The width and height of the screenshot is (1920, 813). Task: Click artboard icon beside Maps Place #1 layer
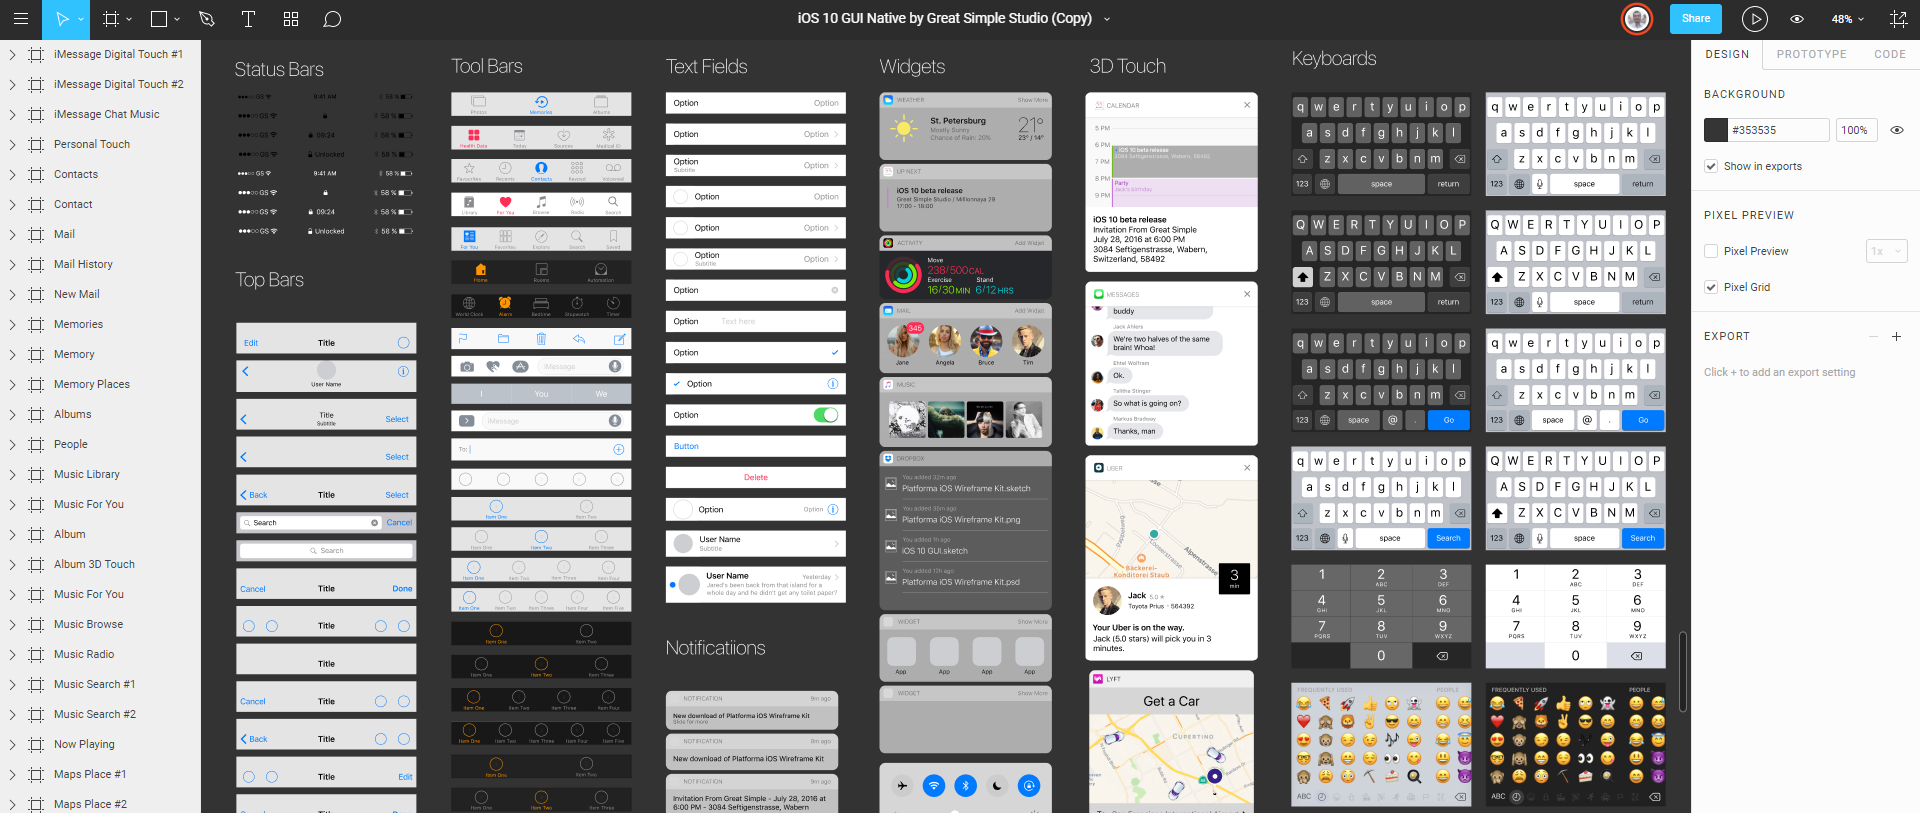tap(36, 774)
